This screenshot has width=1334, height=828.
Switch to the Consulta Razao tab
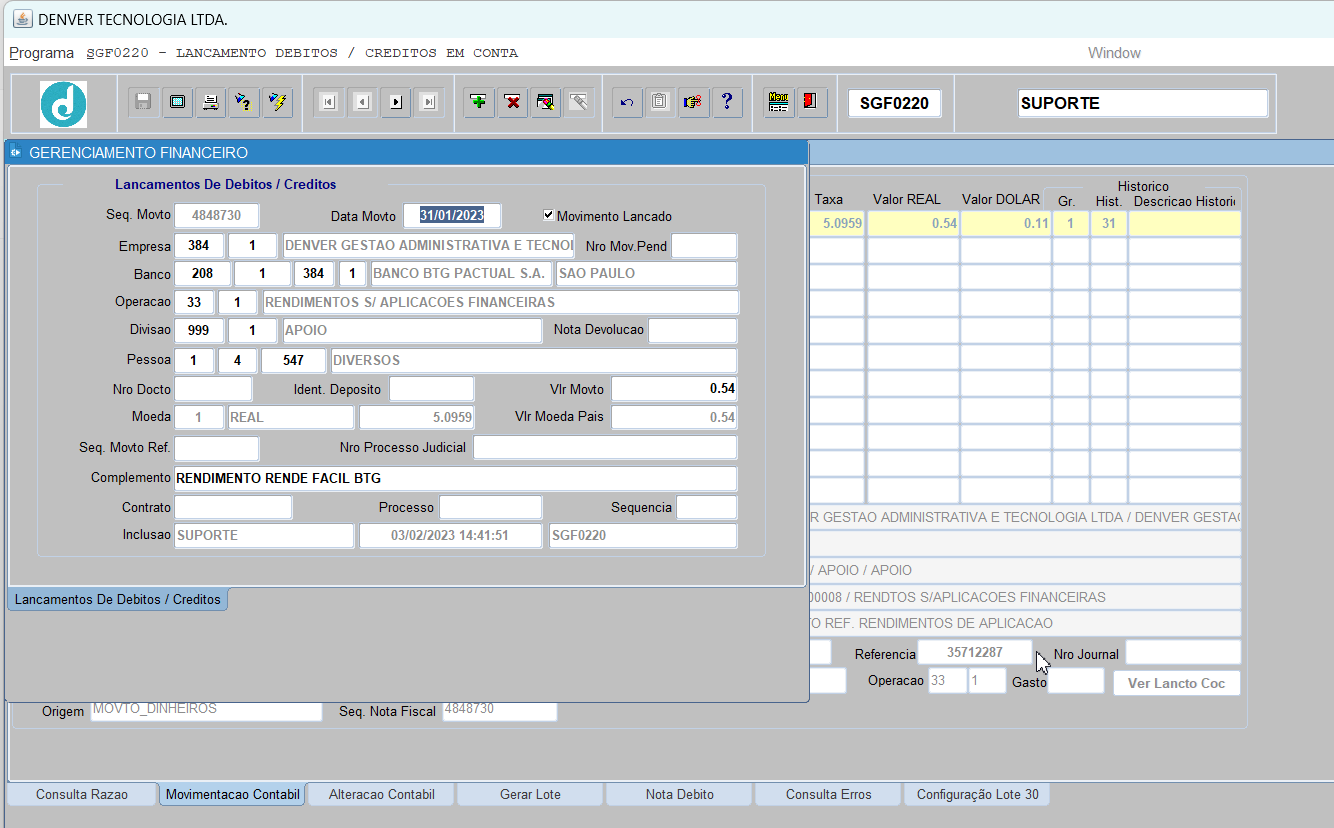click(82, 794)
